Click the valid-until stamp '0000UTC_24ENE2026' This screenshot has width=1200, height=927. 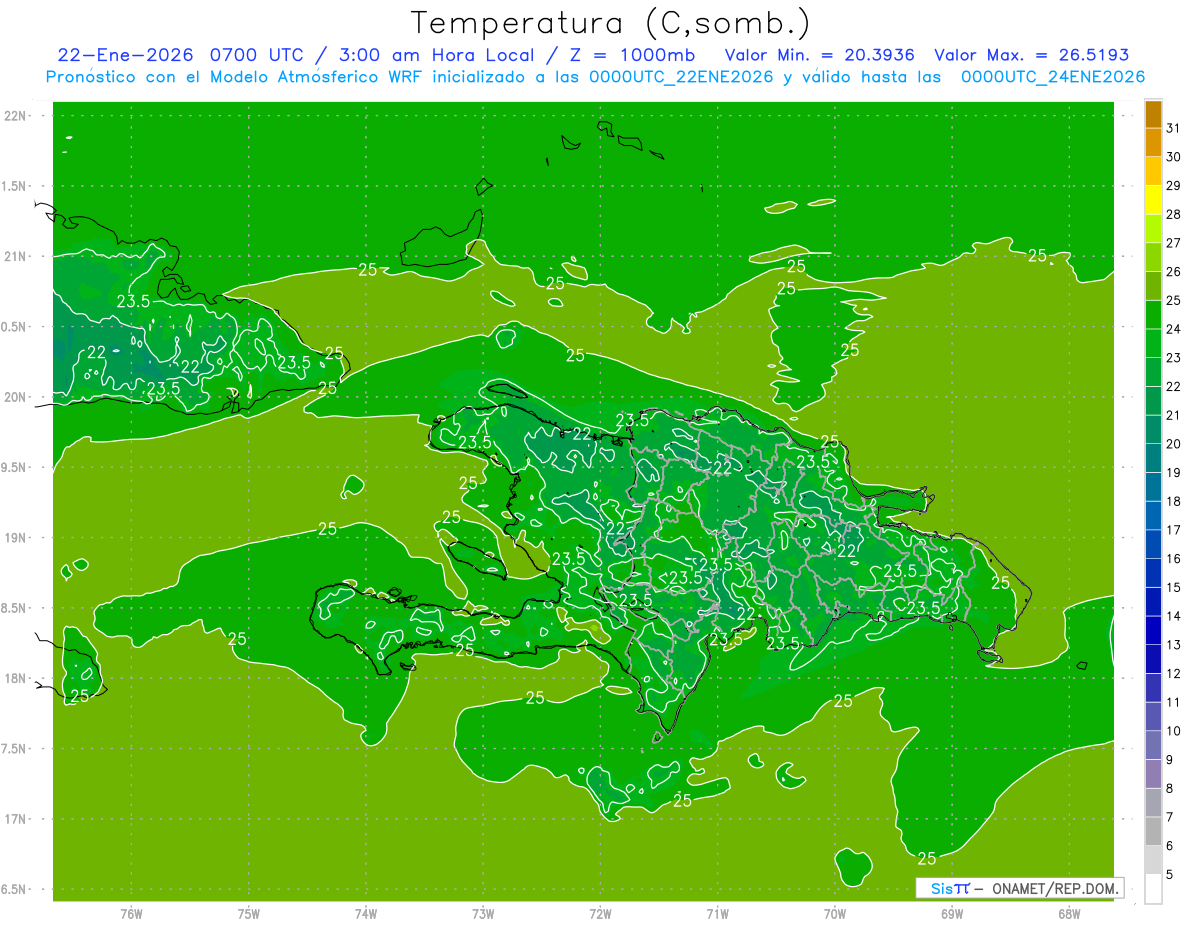tap(1052, 77)
